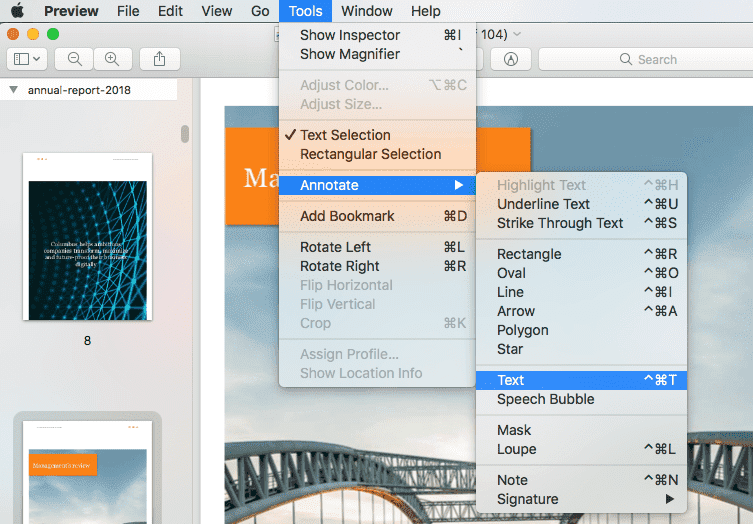
Task: Open the Window menu
Action: point(366,11)
